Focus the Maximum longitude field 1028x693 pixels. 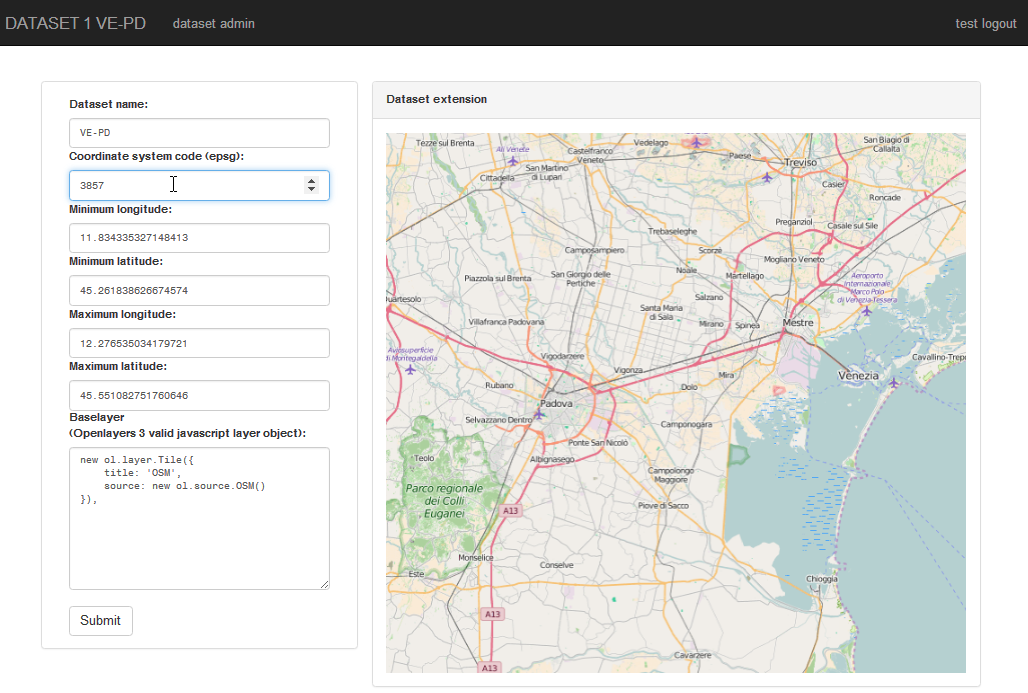click(199, 343)
